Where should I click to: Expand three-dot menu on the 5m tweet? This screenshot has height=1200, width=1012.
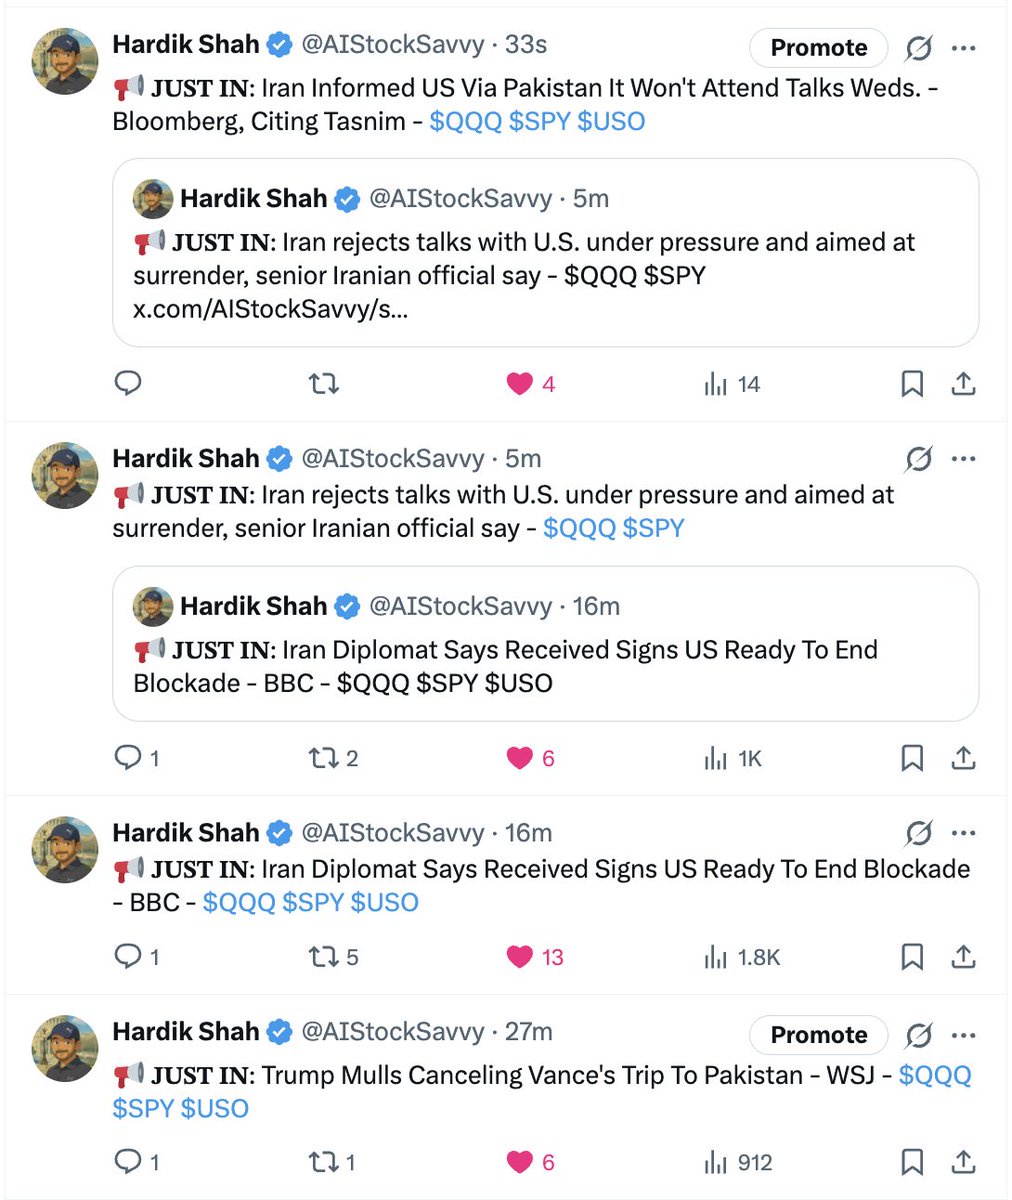tap(964, 459)
